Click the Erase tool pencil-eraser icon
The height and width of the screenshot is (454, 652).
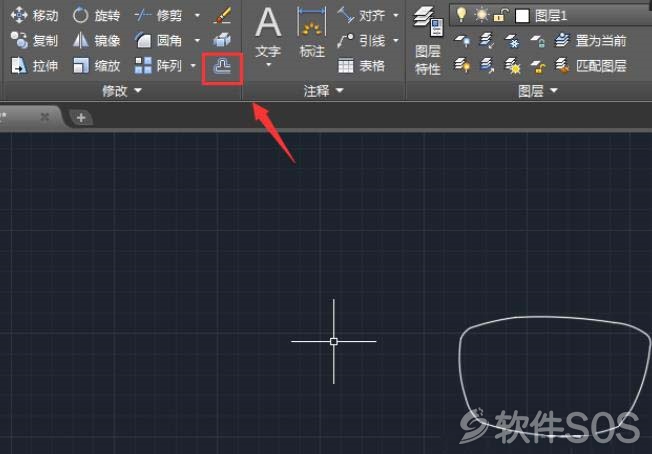[x=222, y=16]
